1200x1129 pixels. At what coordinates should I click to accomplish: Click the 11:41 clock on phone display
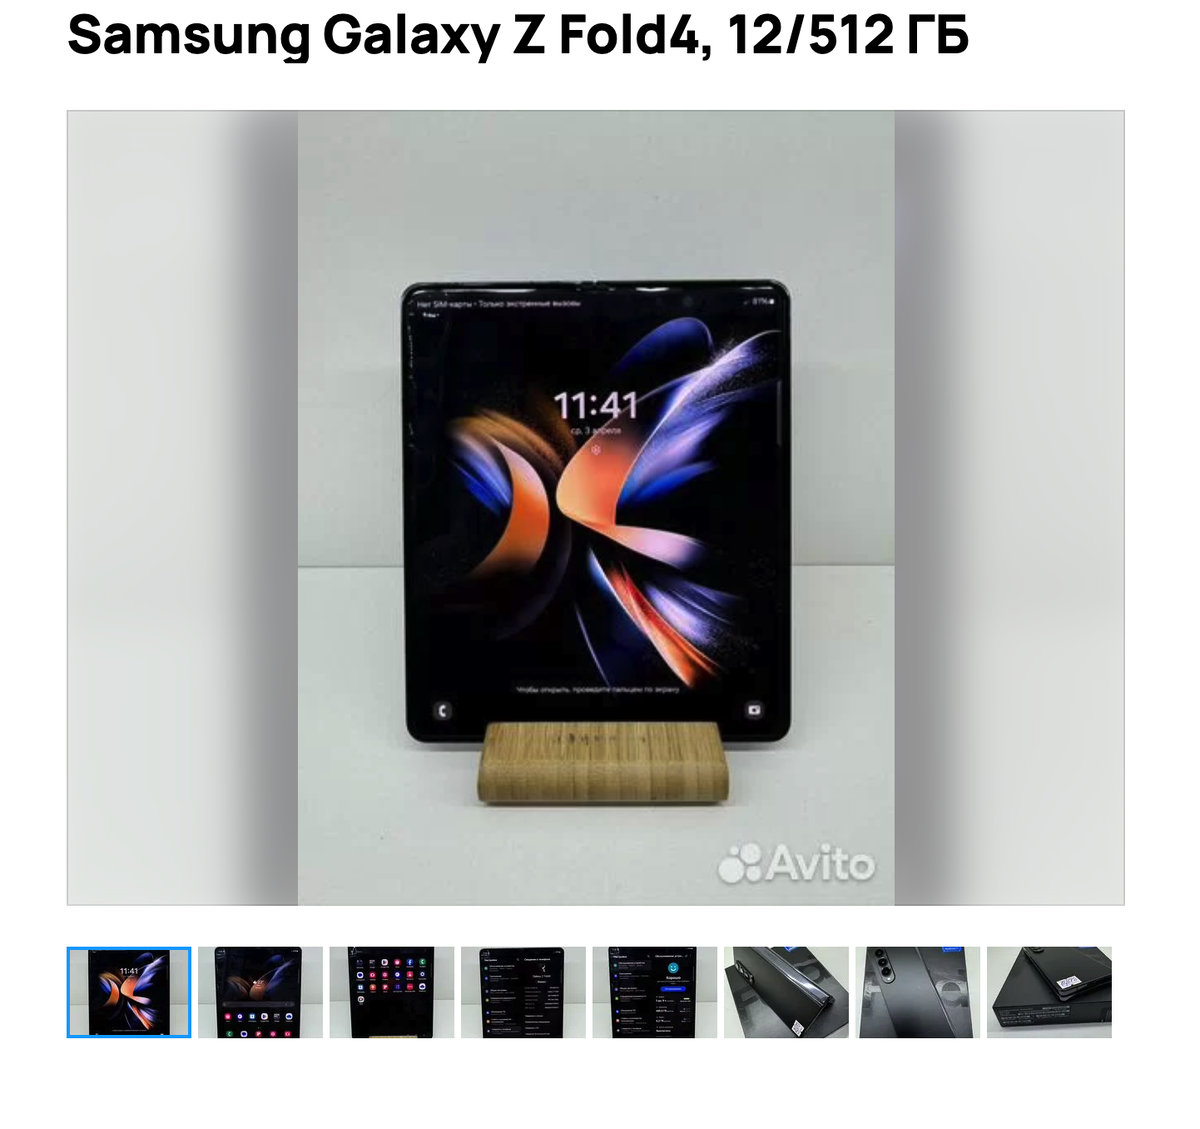coord(596,405)
